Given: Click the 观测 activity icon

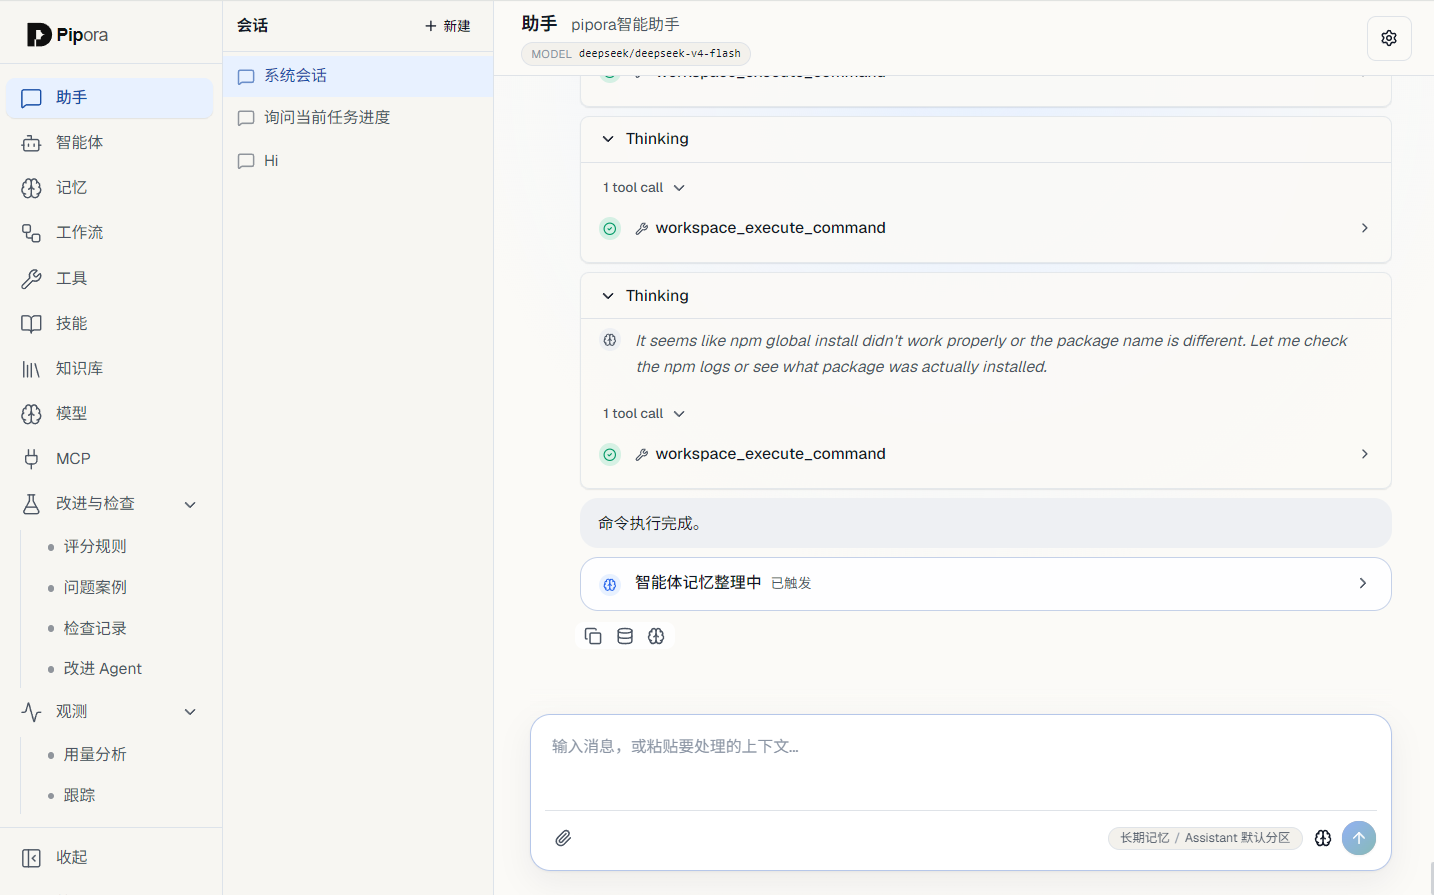Looking at the screenshot, I should [31, 712].
